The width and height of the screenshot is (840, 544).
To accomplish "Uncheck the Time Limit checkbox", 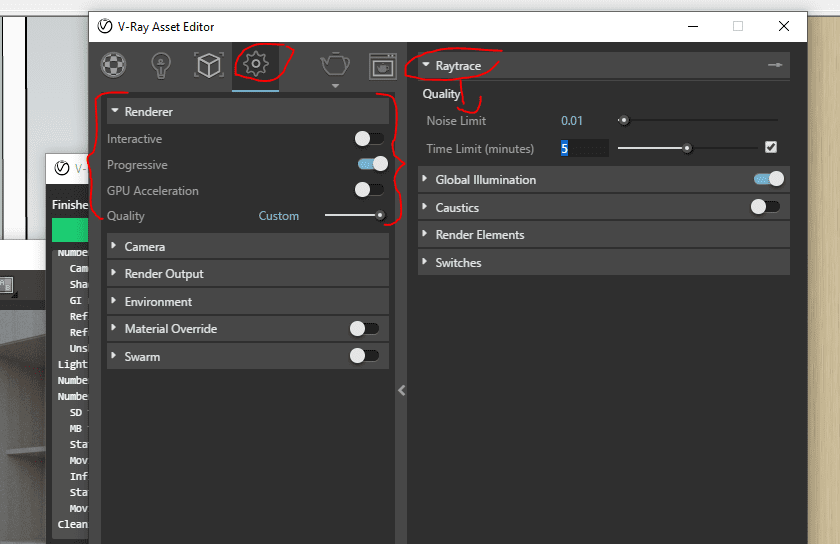I will pyautogui.click(x=771, y=147).
